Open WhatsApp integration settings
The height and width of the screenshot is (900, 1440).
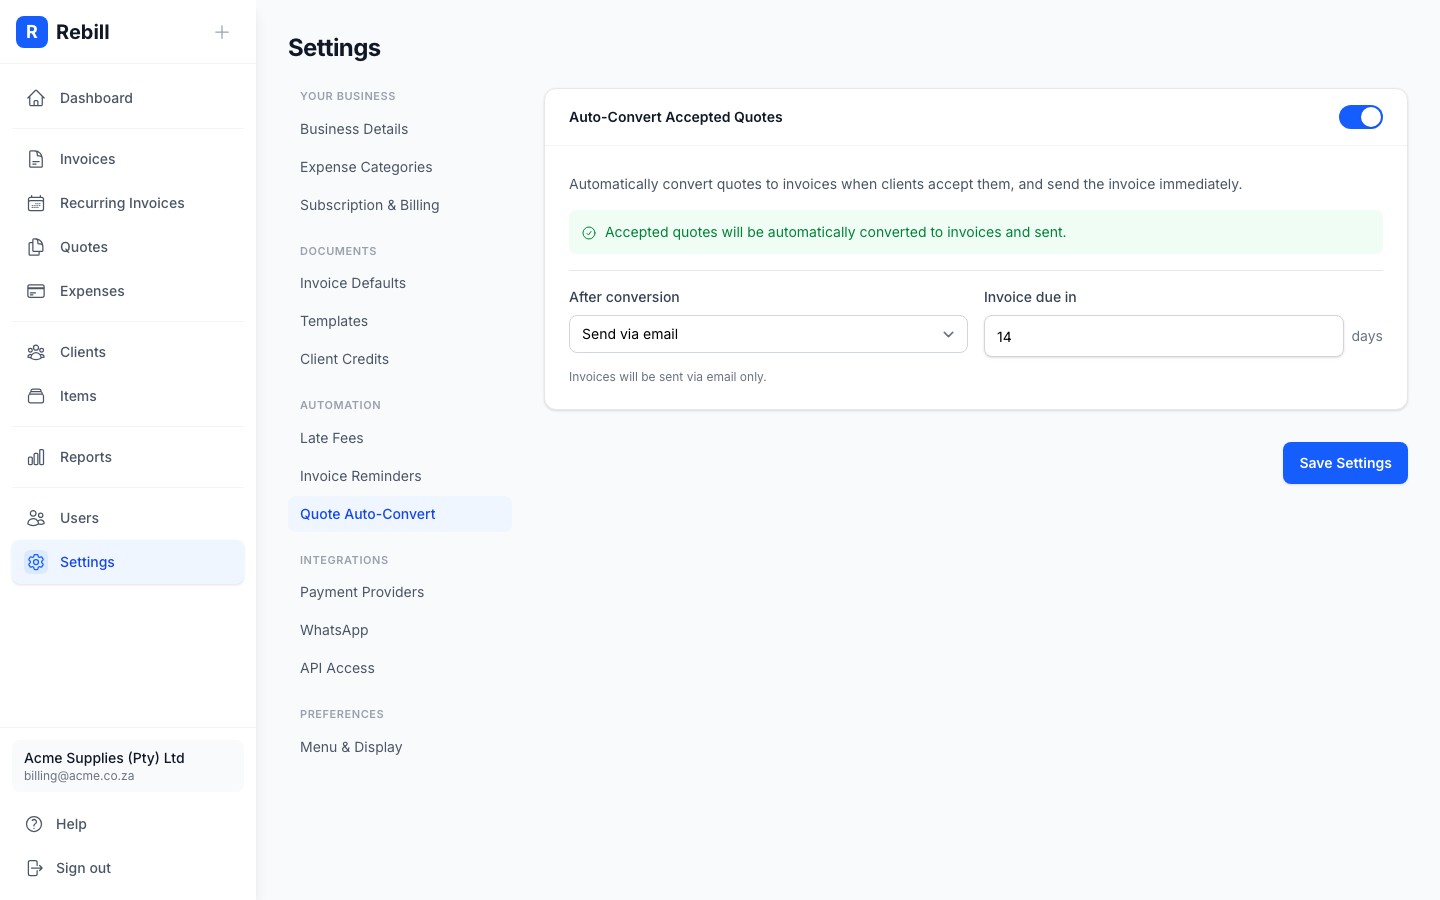[x=334, y=629]
